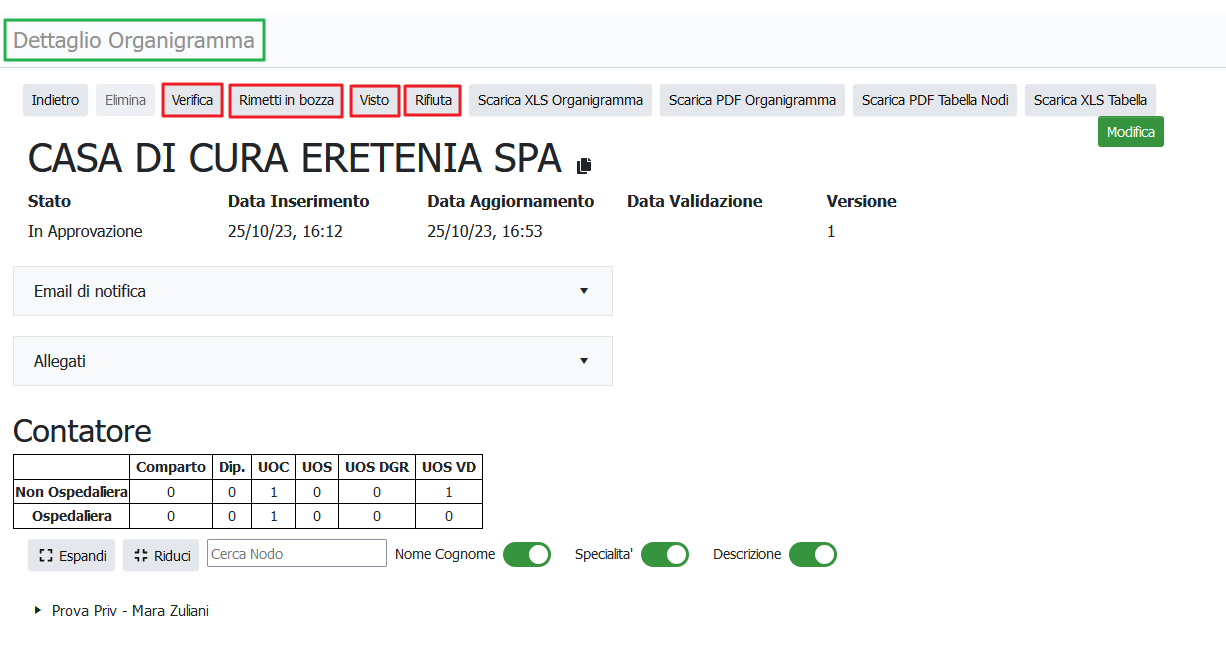
Task: Expand the Email di notifica panel
Action: [313, 291]
